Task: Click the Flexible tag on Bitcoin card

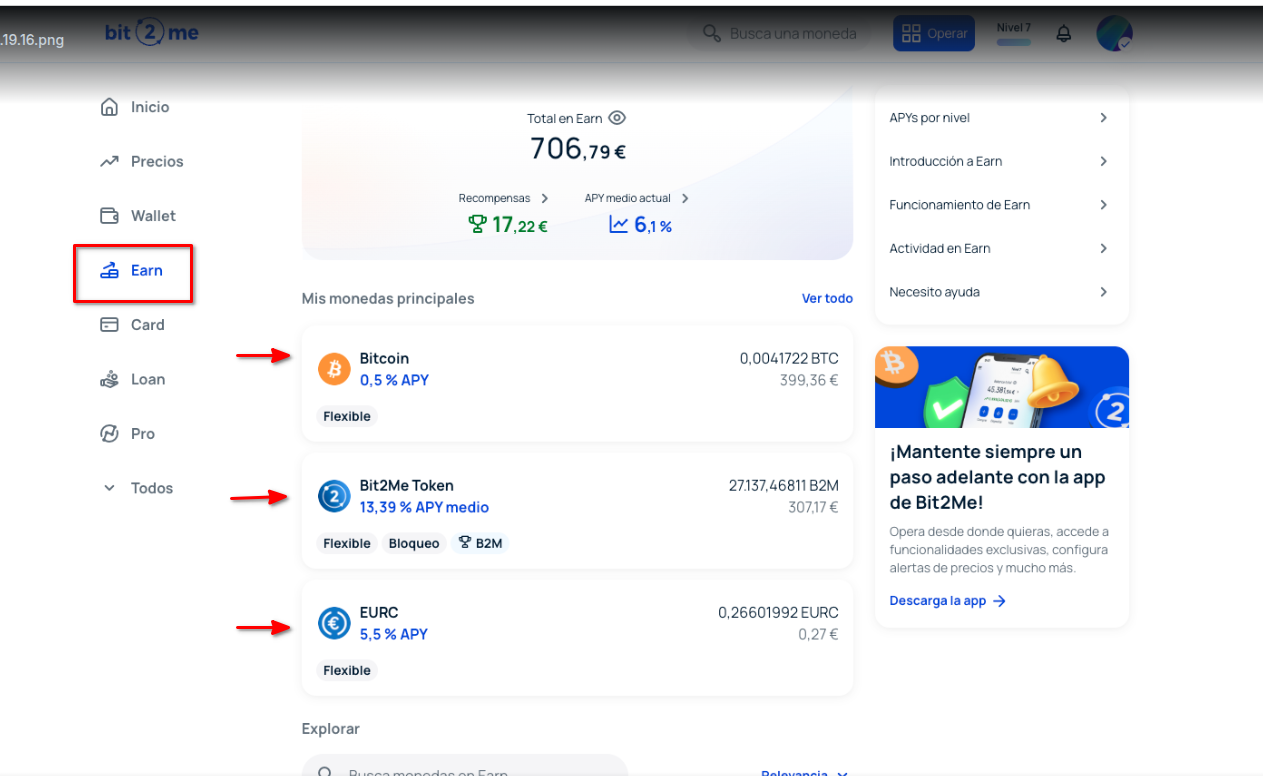Action: coord(347,416)
